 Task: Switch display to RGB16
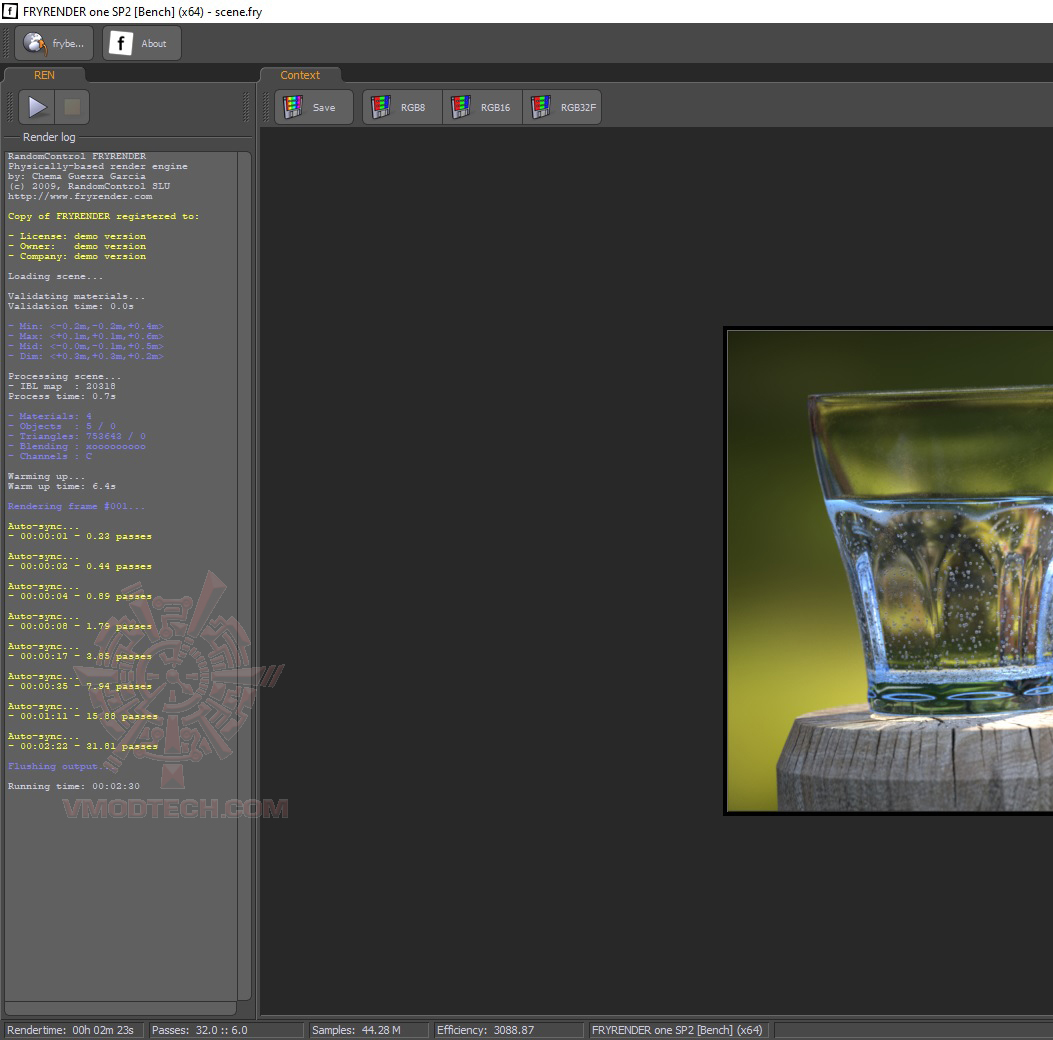(482, 107)
